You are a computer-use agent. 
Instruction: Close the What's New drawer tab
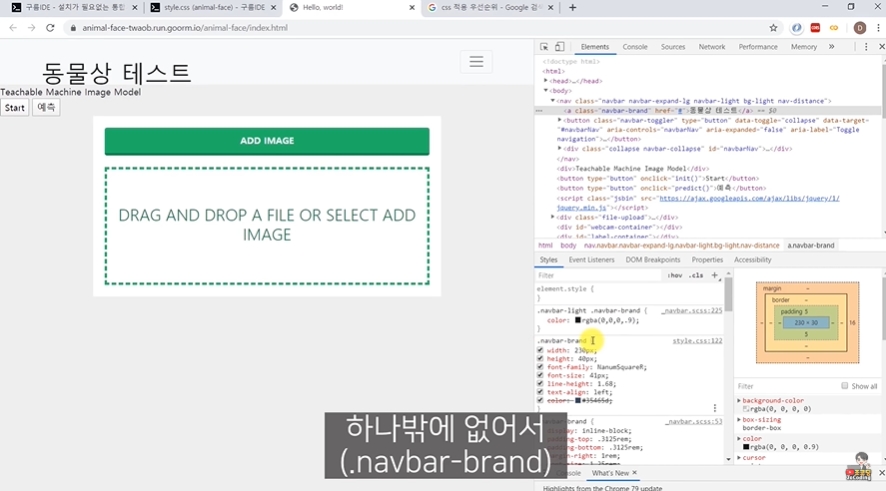[x=635, y=473]
